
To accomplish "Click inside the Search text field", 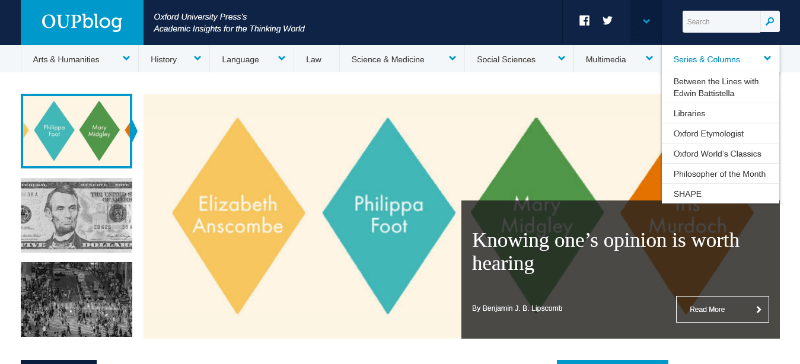I will click(721, 21).
